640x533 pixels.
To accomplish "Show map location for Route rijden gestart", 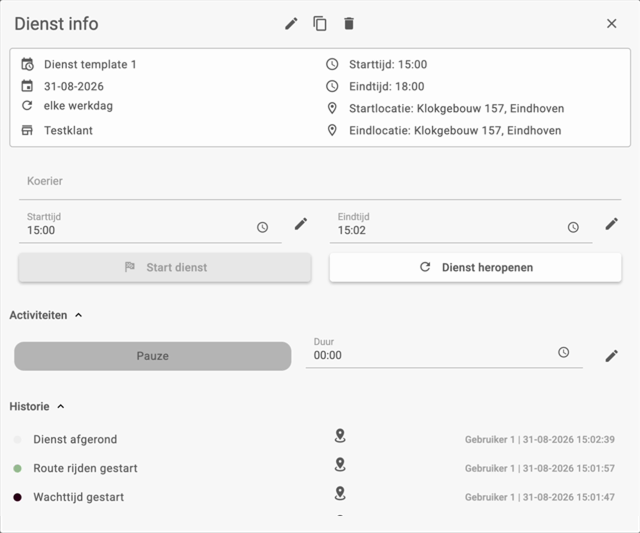I will coord(340,464).
